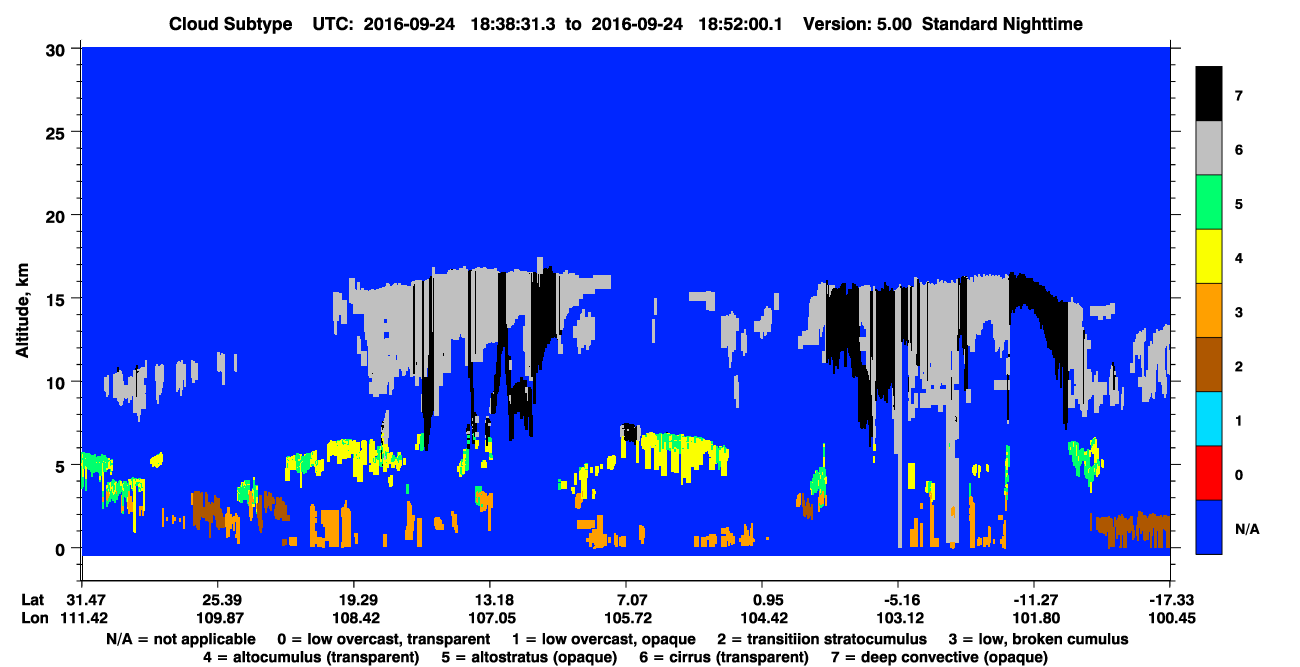
Task: Click the small black cloud cell above latitude 7.07
Action: pos(629,432)
